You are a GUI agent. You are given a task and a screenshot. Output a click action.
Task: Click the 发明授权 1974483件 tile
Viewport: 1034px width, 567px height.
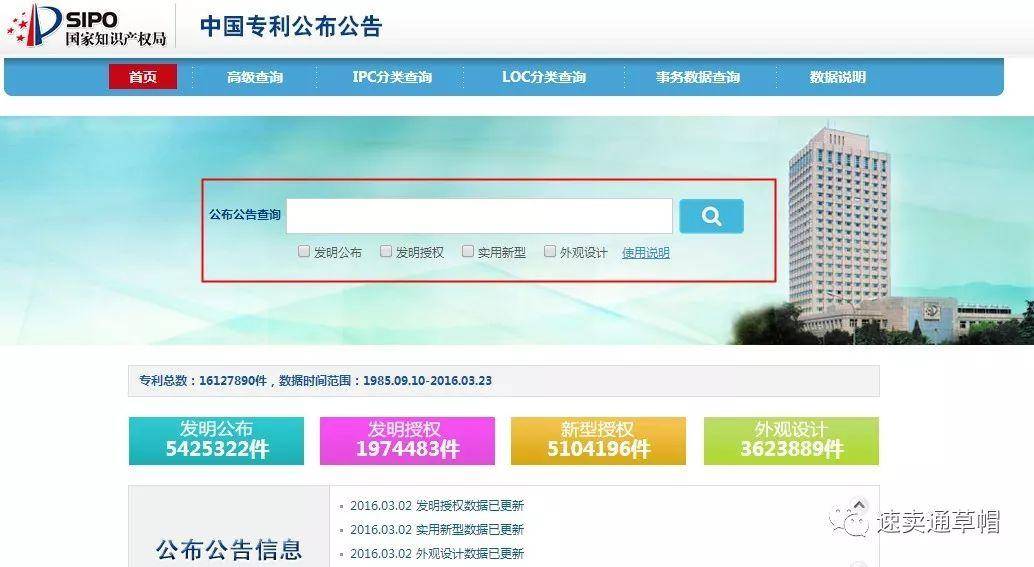(408, 440)
